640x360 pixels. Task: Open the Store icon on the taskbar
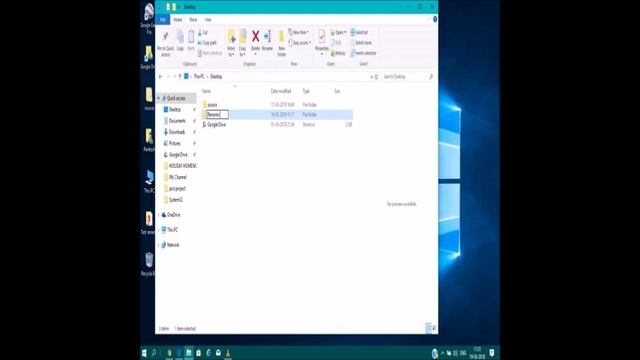[x=198, y=353]
